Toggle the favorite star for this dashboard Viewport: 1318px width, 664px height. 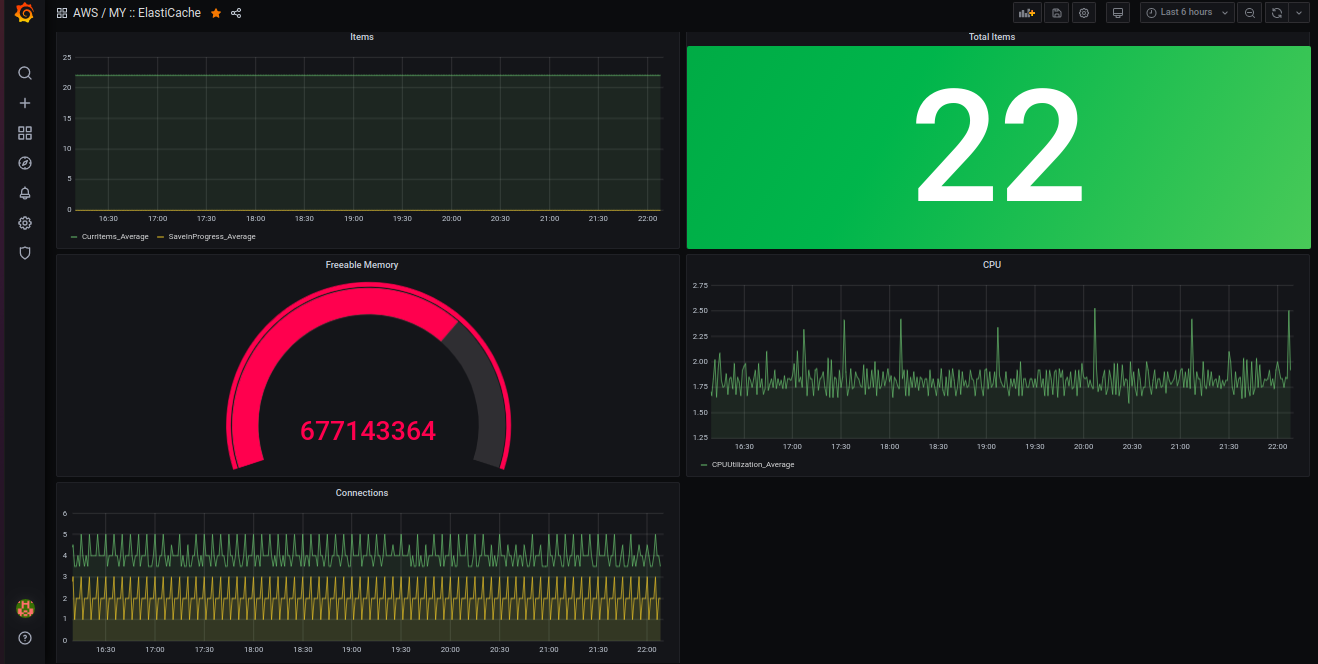click(216, 13)
